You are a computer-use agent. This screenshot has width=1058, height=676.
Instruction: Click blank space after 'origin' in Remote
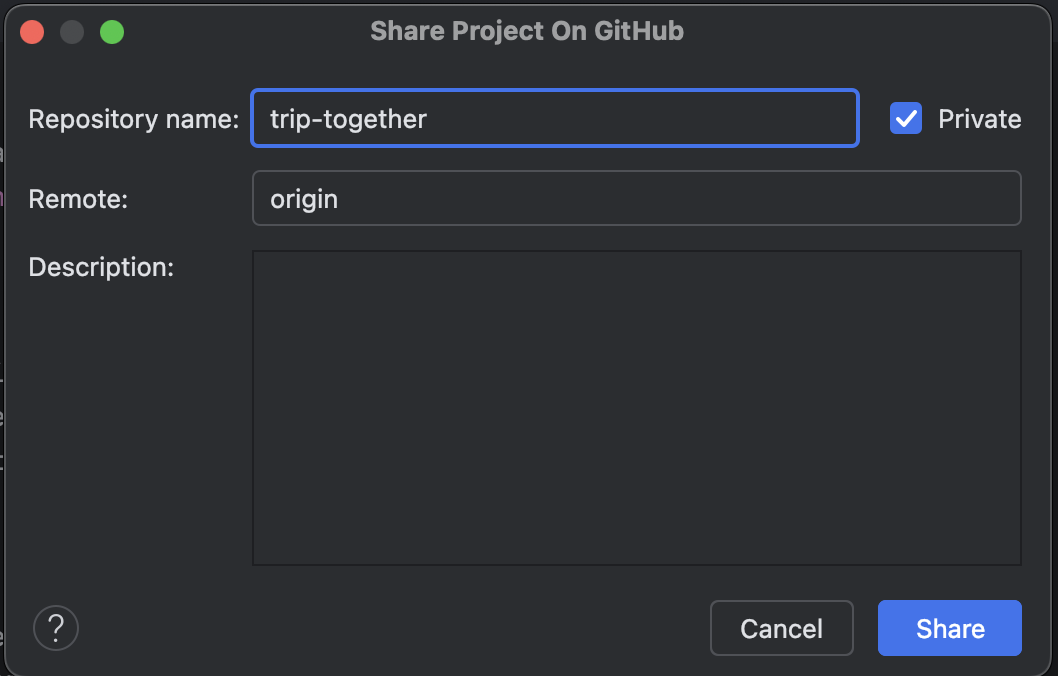(x=680, y=199)
